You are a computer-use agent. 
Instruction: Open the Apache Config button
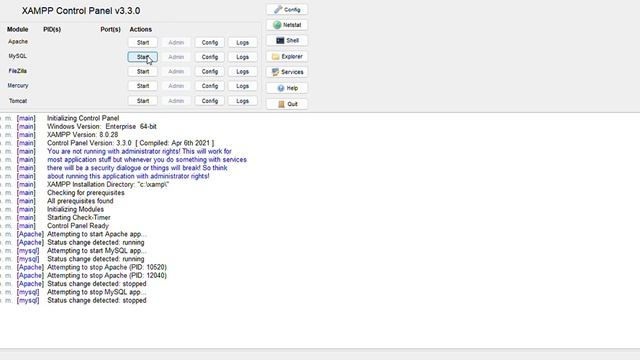click(x=209, y=42)
